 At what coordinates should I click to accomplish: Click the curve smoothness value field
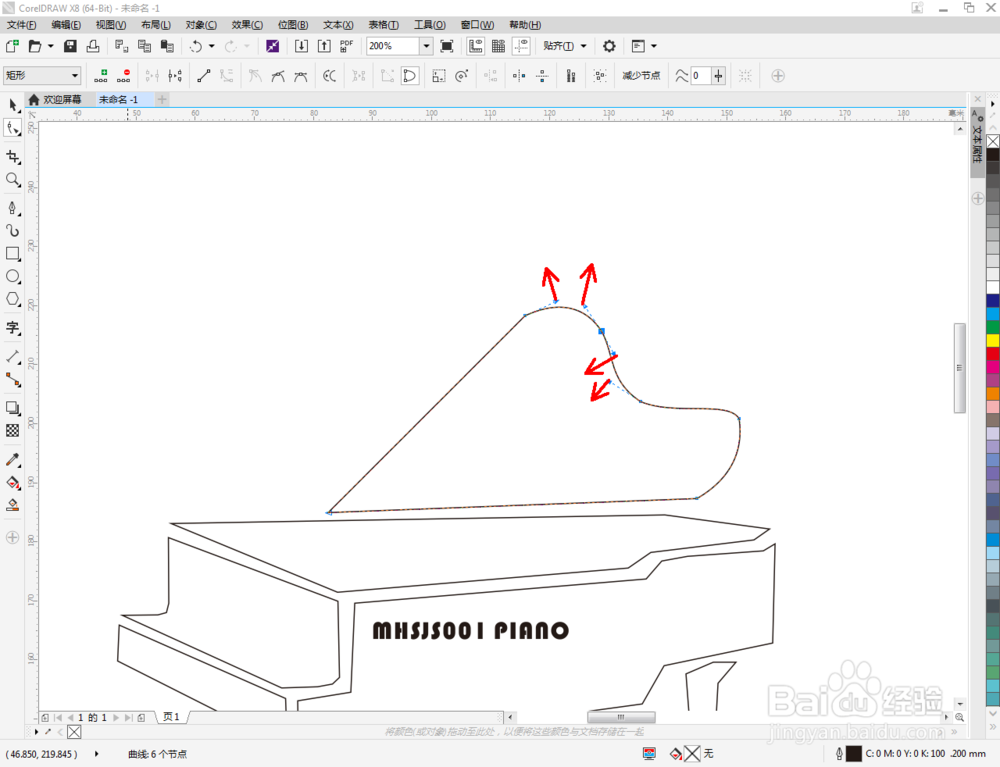coord(700,76)
